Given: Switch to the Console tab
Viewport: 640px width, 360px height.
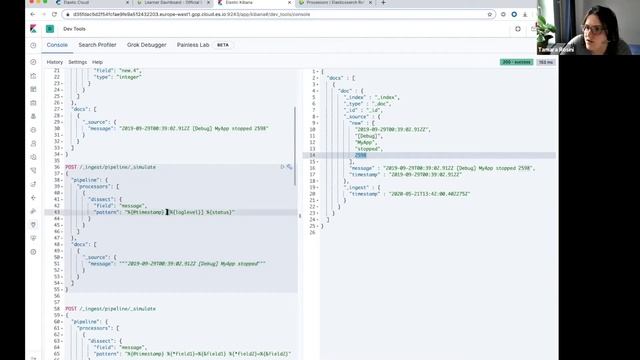Looking at the screenshot, I should coord(57,45).
